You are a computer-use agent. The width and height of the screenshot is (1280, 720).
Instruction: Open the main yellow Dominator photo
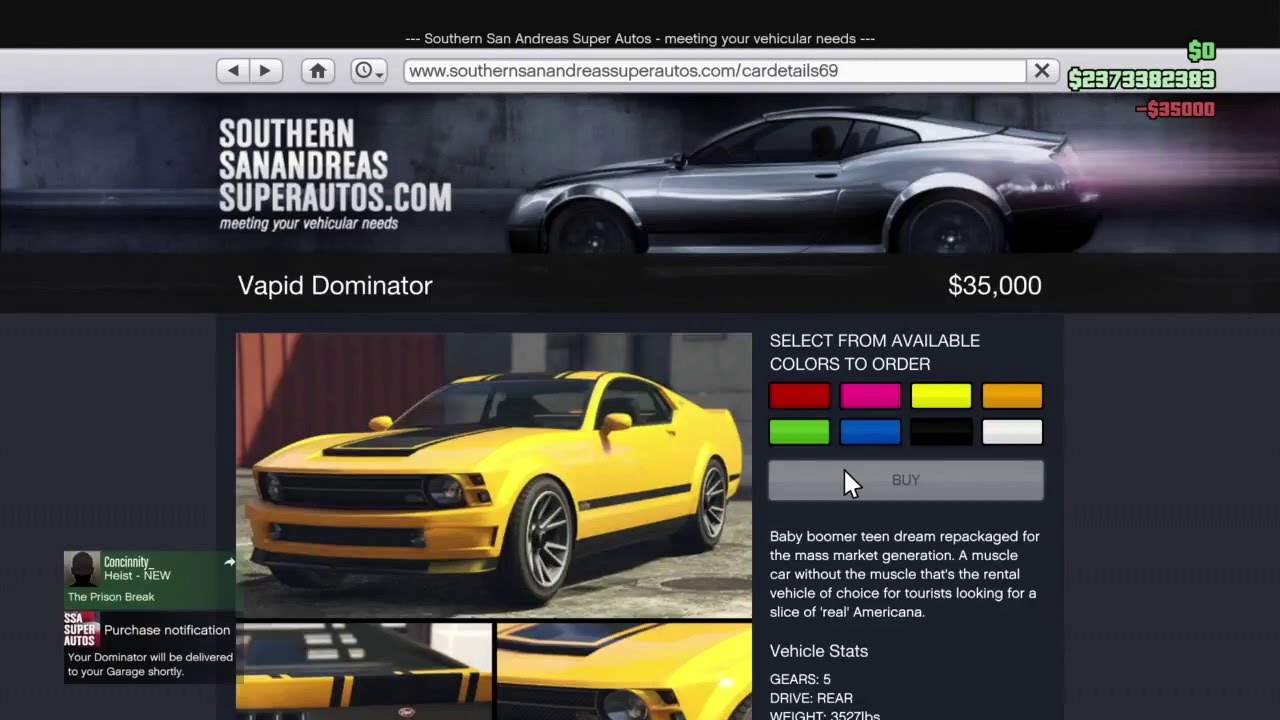pos(494,475)
